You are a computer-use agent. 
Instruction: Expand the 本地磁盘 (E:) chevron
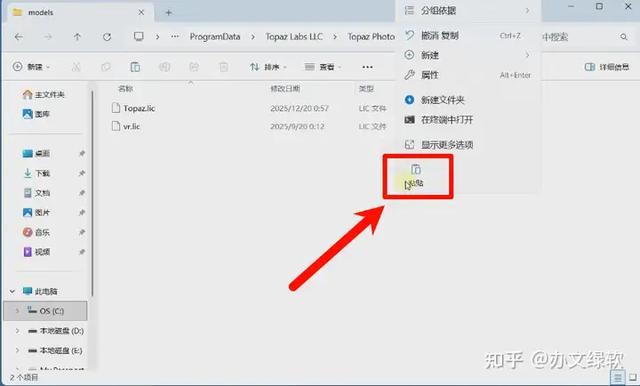pyautogui.click(x=17, y=351)
